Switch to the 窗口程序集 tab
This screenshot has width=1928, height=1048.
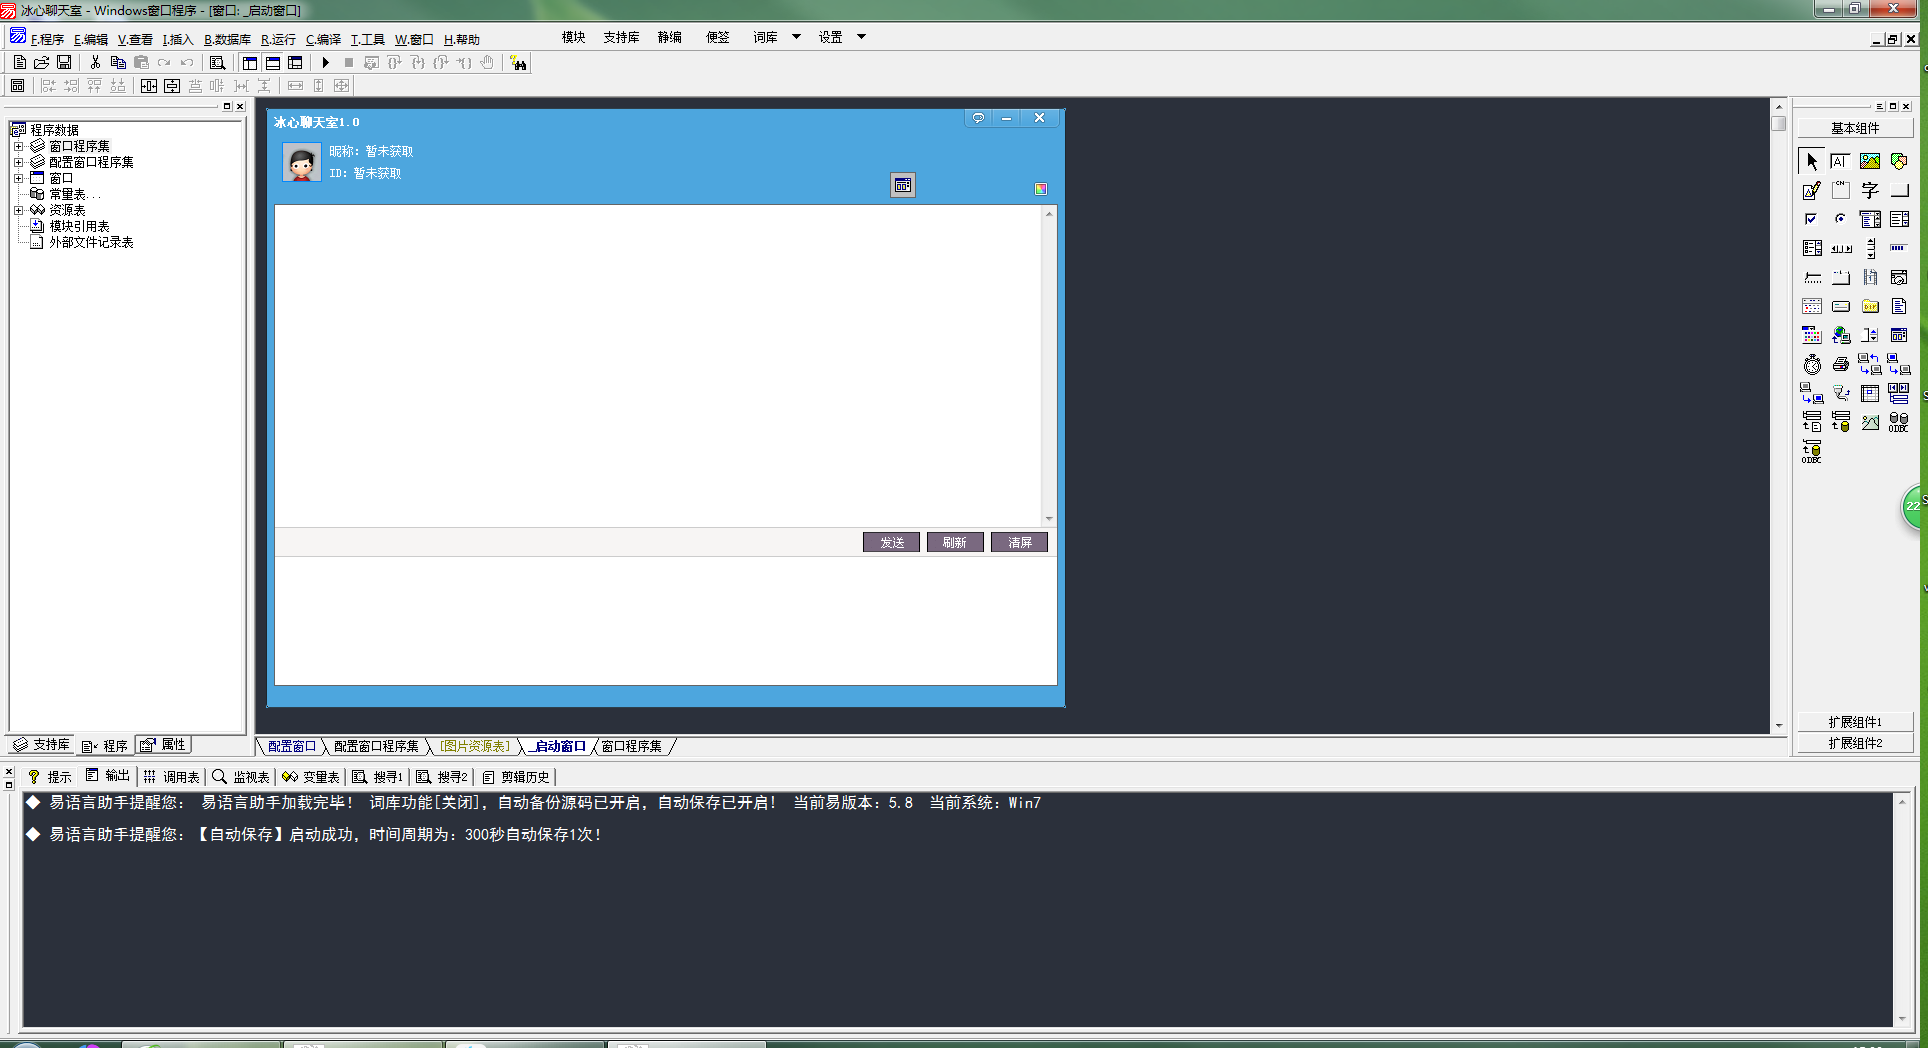pos(631,746)
